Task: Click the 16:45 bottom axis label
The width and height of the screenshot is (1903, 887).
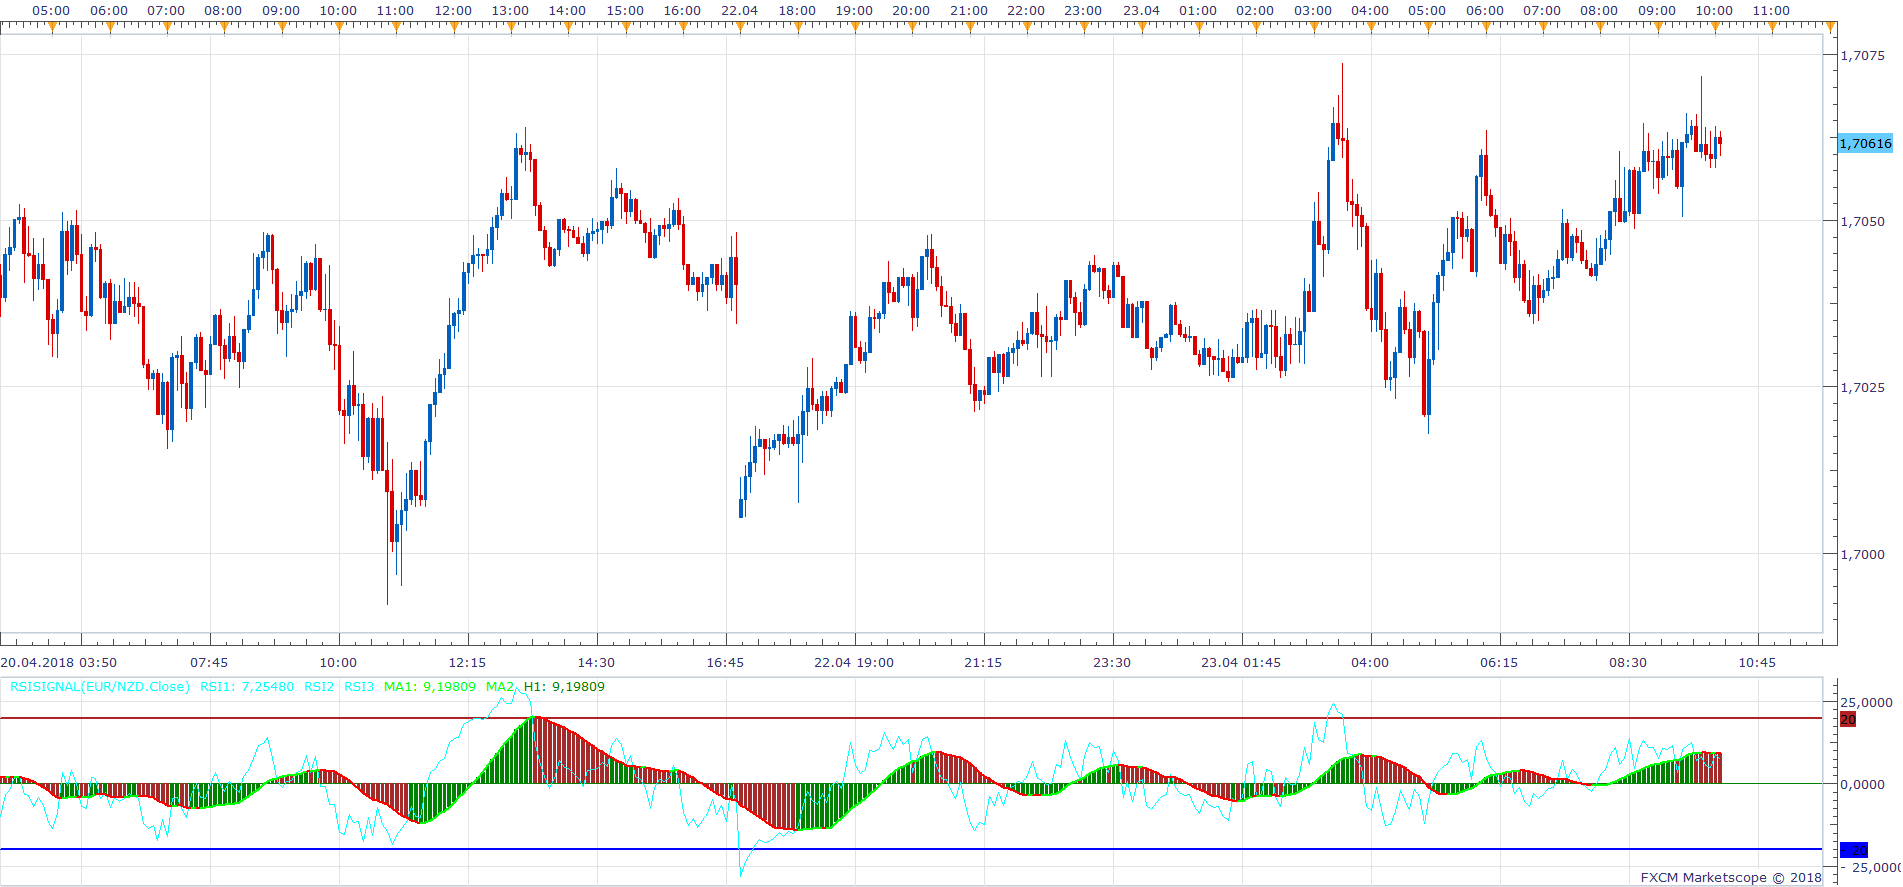Action: [x=725, y=663]
